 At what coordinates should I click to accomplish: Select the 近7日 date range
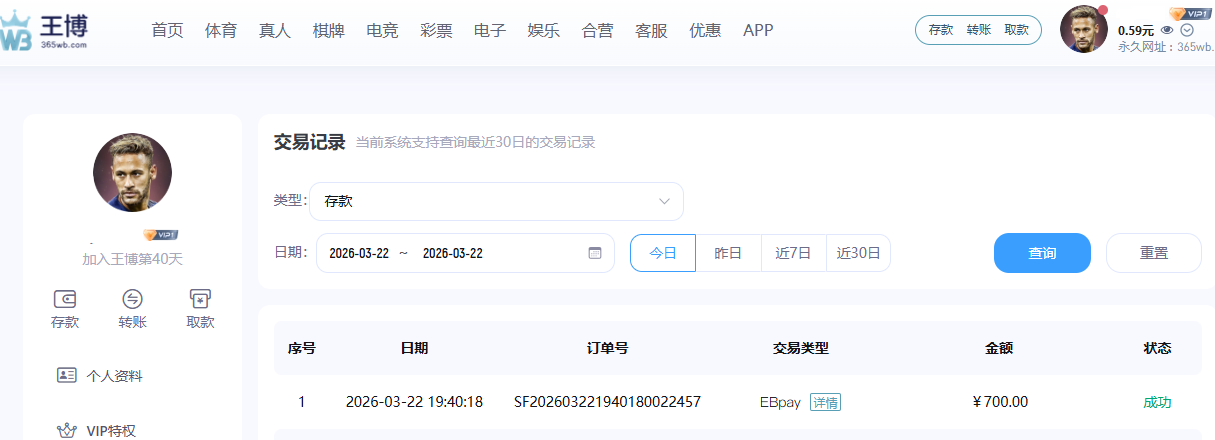[793, 253]
